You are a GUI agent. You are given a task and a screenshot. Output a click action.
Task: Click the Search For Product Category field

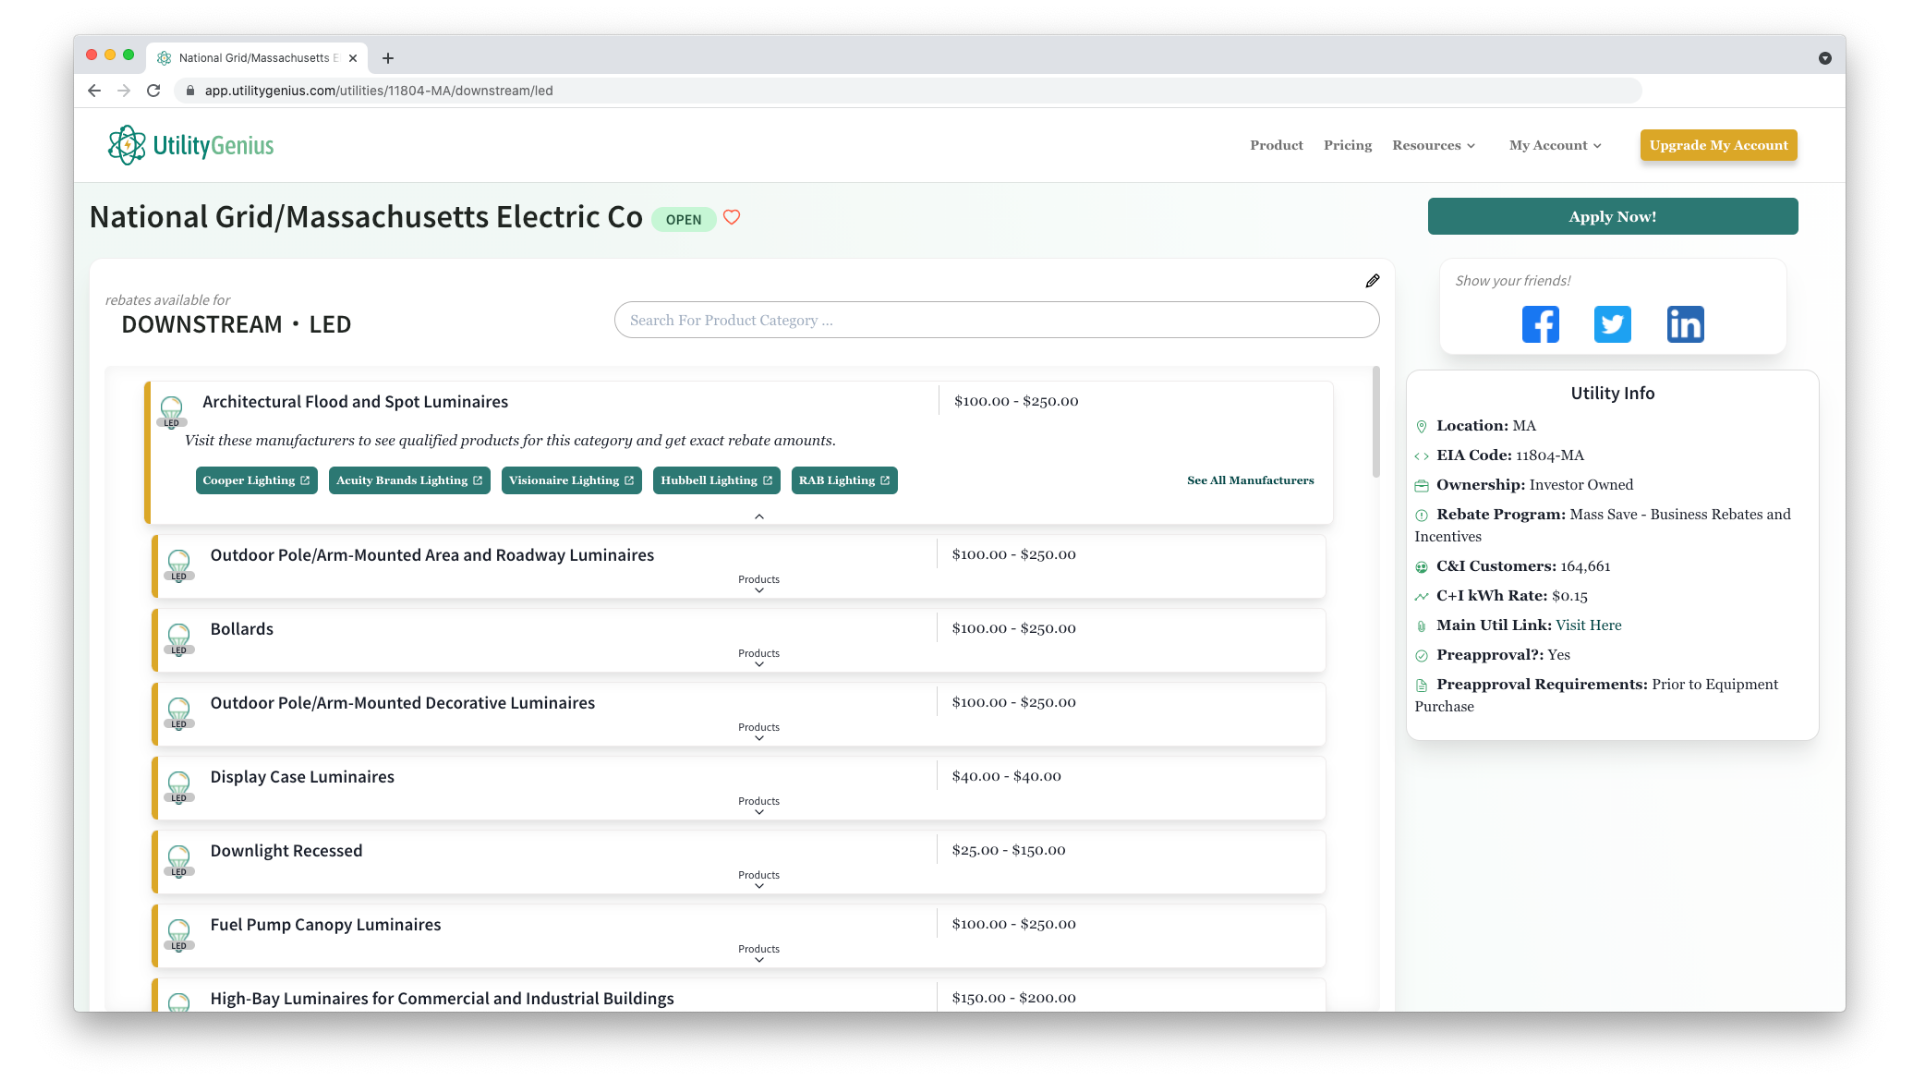click(x=996, y=320)
